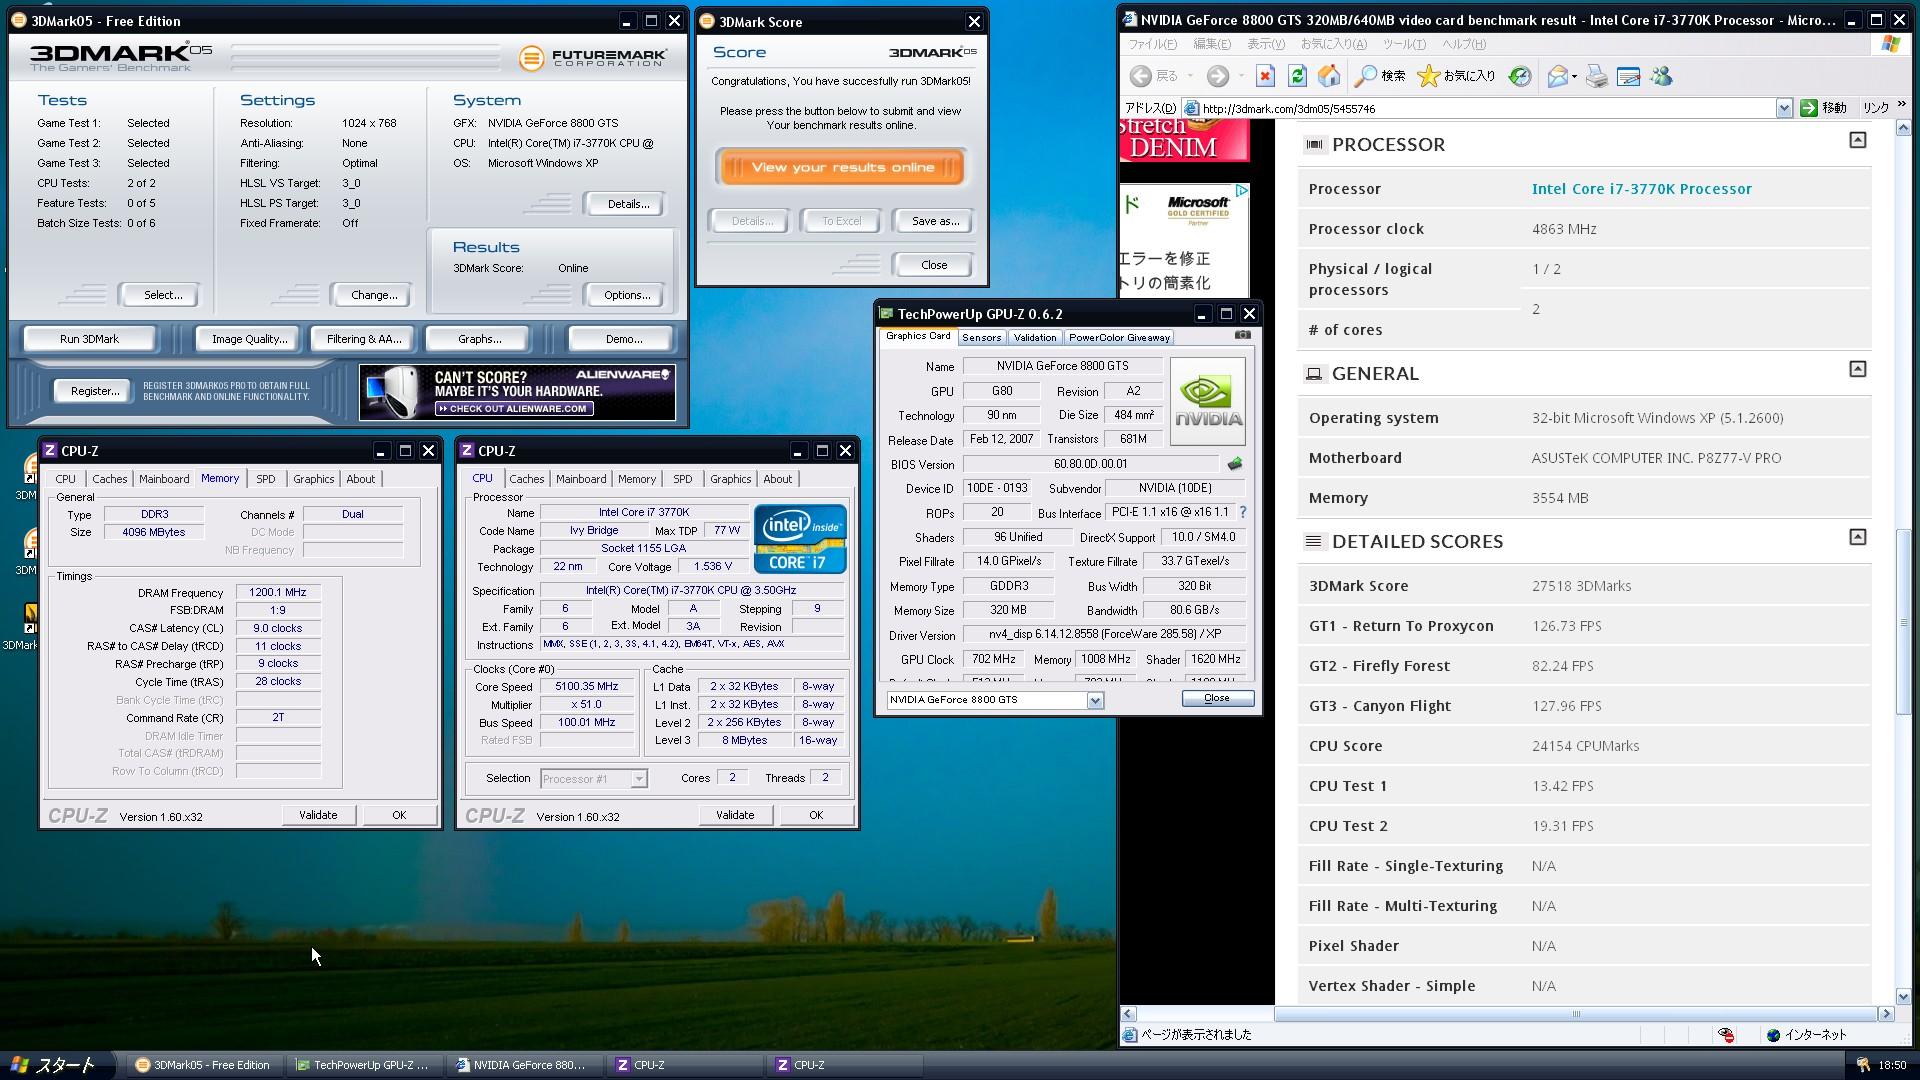Click Intel Core i7-3770K Processor link
1920x1080 pixels.
(1641, 189)
